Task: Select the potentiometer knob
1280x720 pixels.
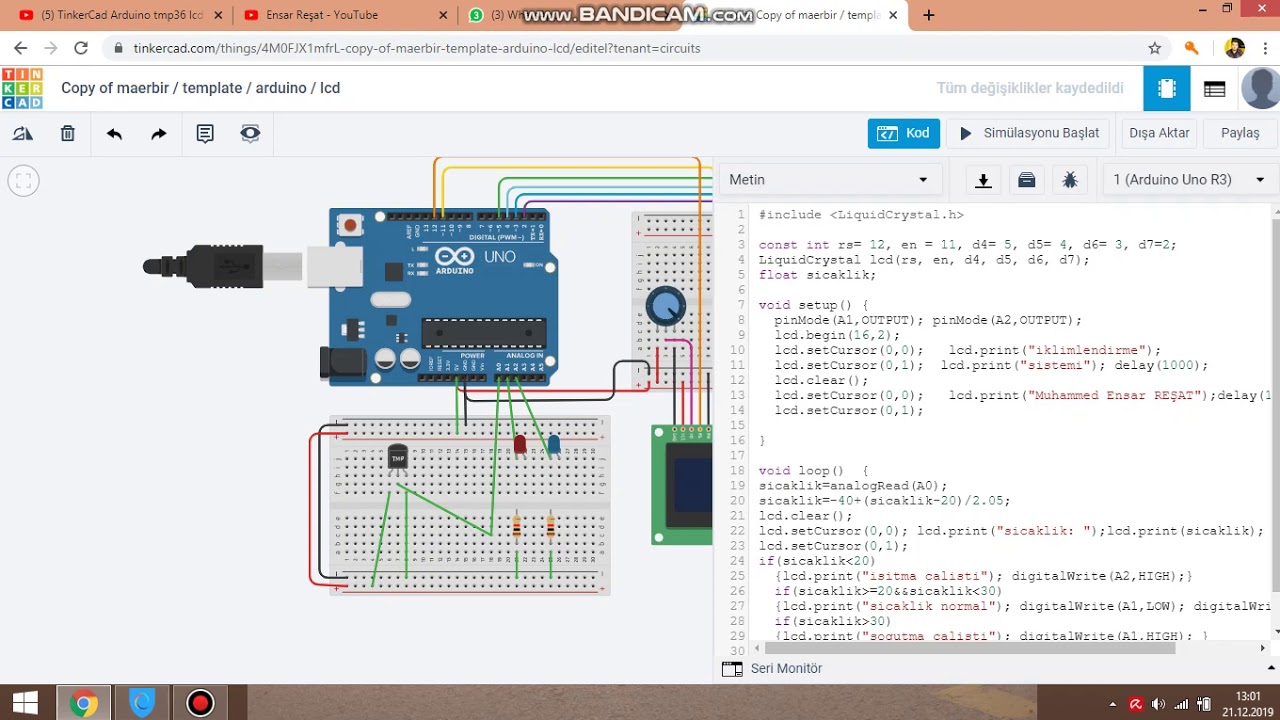Action: pyautogui.click(x=666, y=307)
